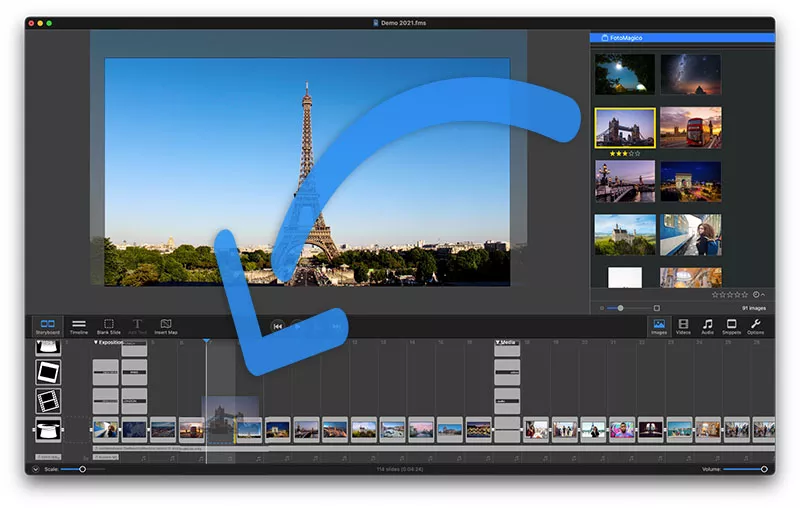Viewport: 800px width, 508px height.
Task: Adjust the Volume slider
Action: [745, 469]
